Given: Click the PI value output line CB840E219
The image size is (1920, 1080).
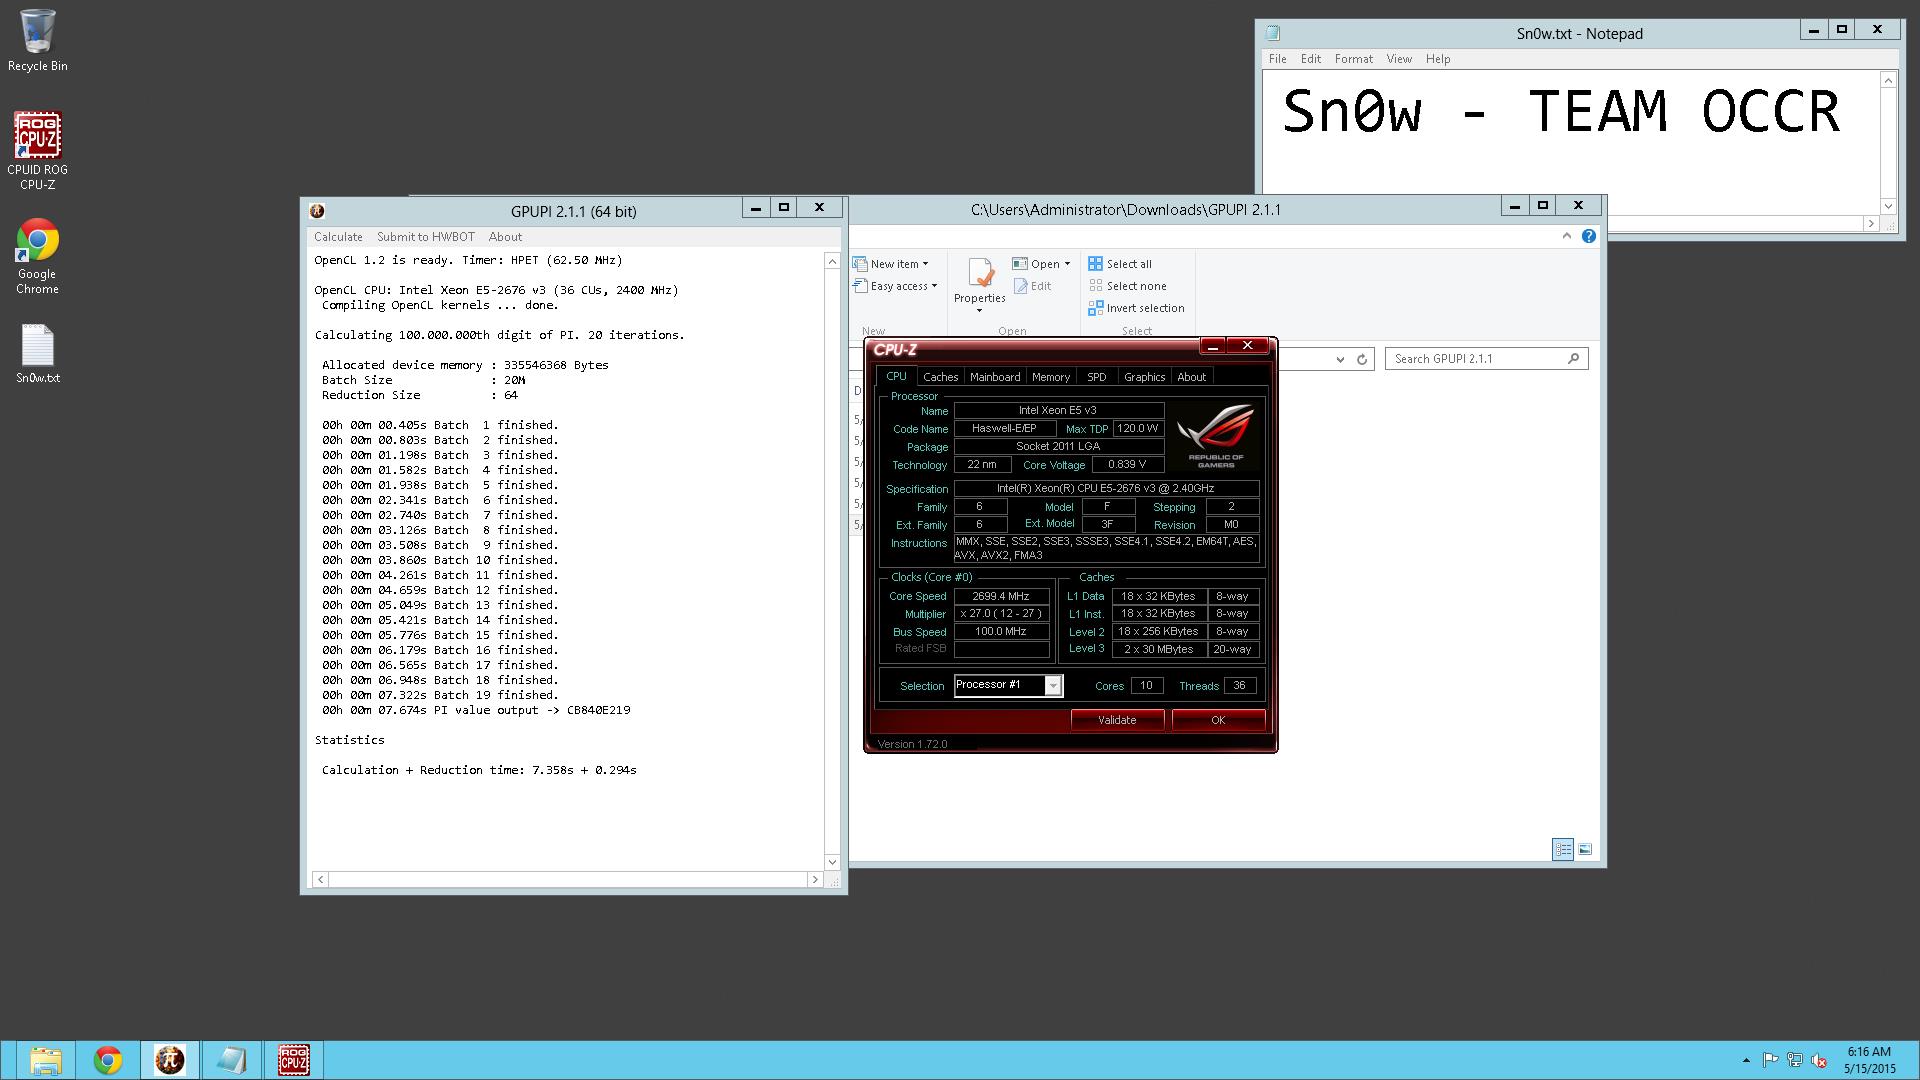Looking at the screenshot, I should coord(476,710).
